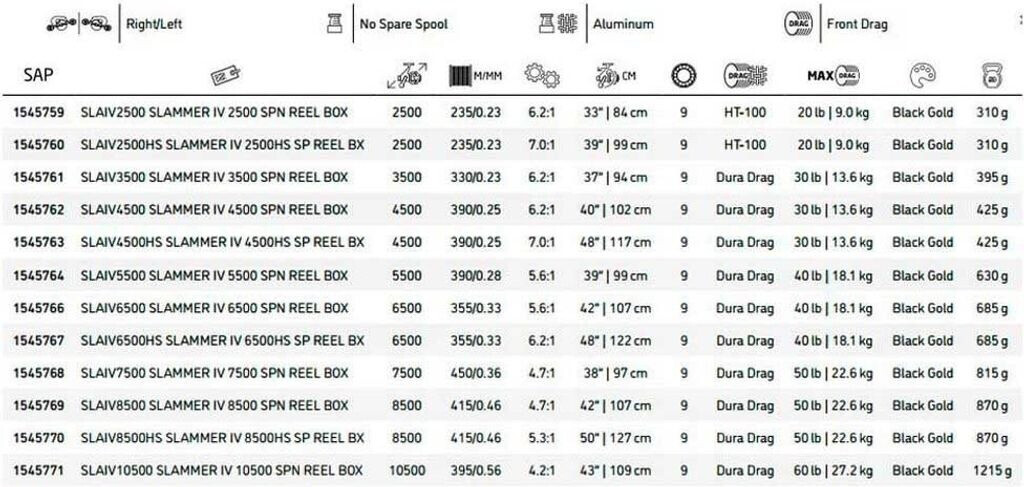The width and height of the screenshot is (1024, 487).
Task: Click the color palette column icon
Action: 922,76
